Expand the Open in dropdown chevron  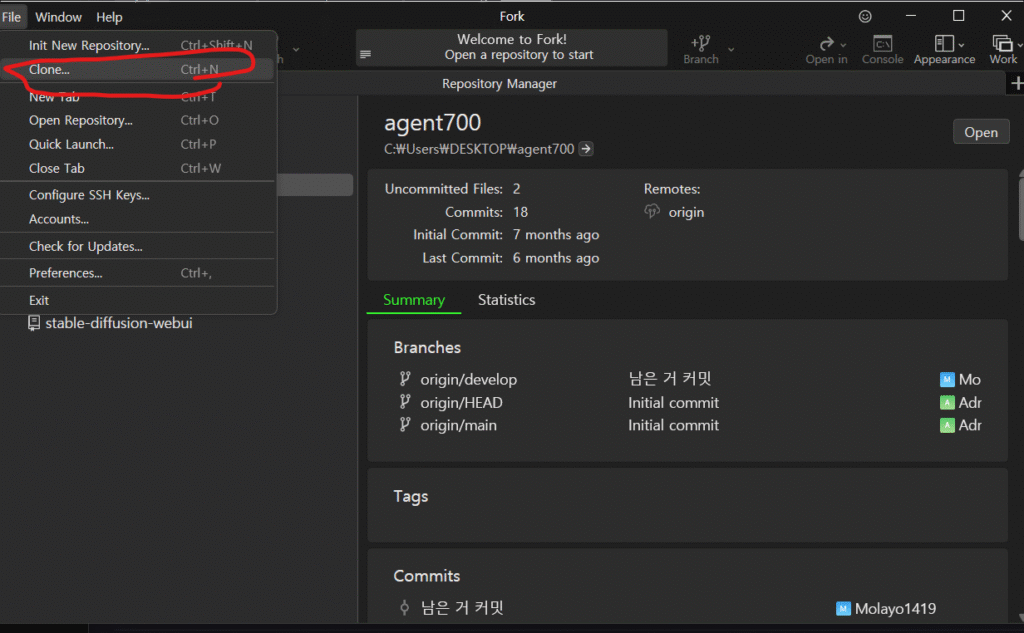(843, 44)
